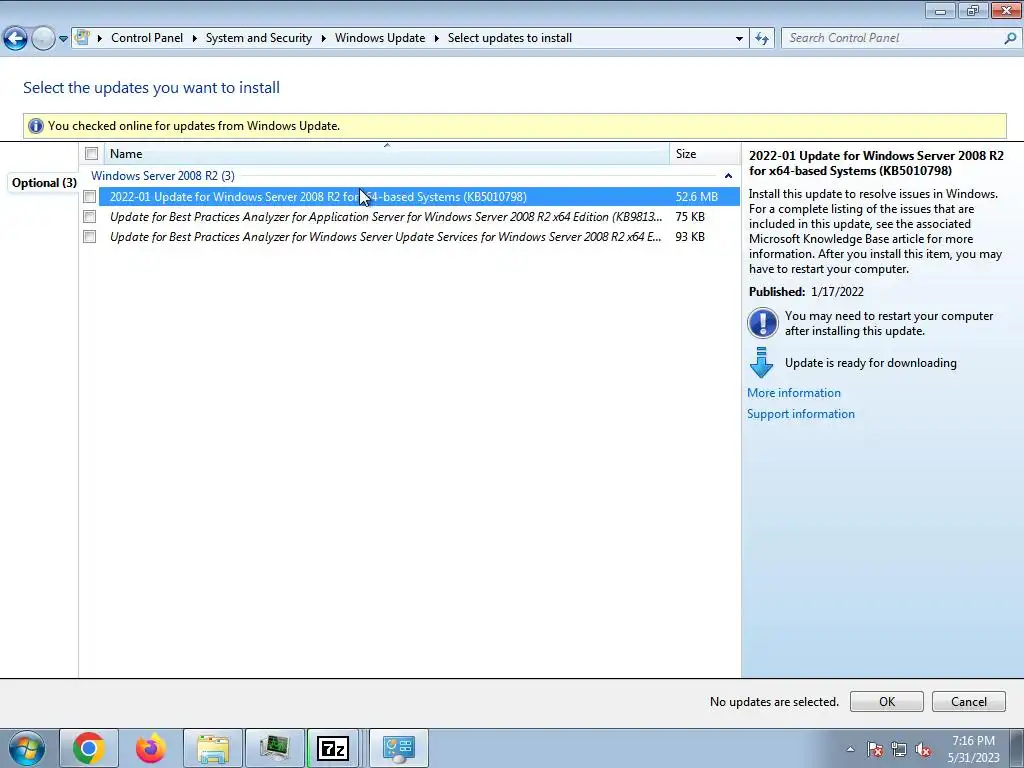The width and height of the screenshot is (1024, 768).
Task: Toggle the select-all checkbox in header
Action: click(x=91, y=153)
